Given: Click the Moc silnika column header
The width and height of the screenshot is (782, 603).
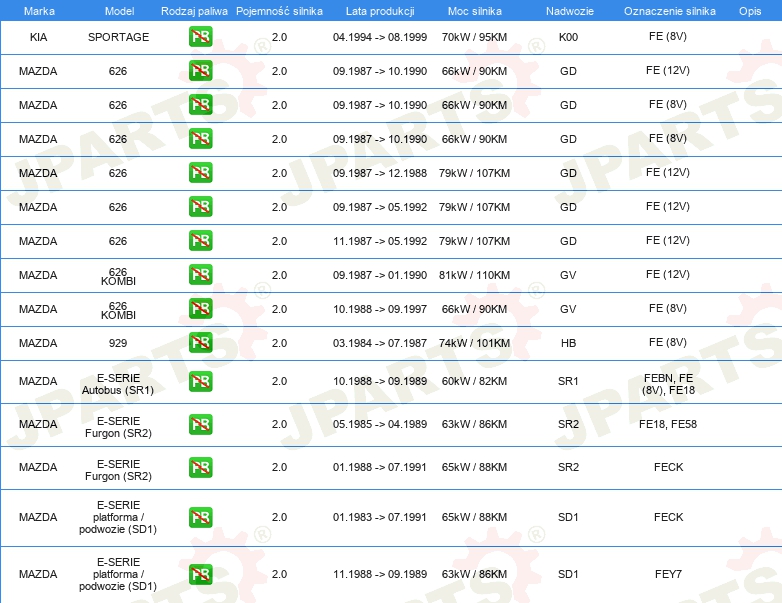Looking at the screenshot, I should [474, 11].
